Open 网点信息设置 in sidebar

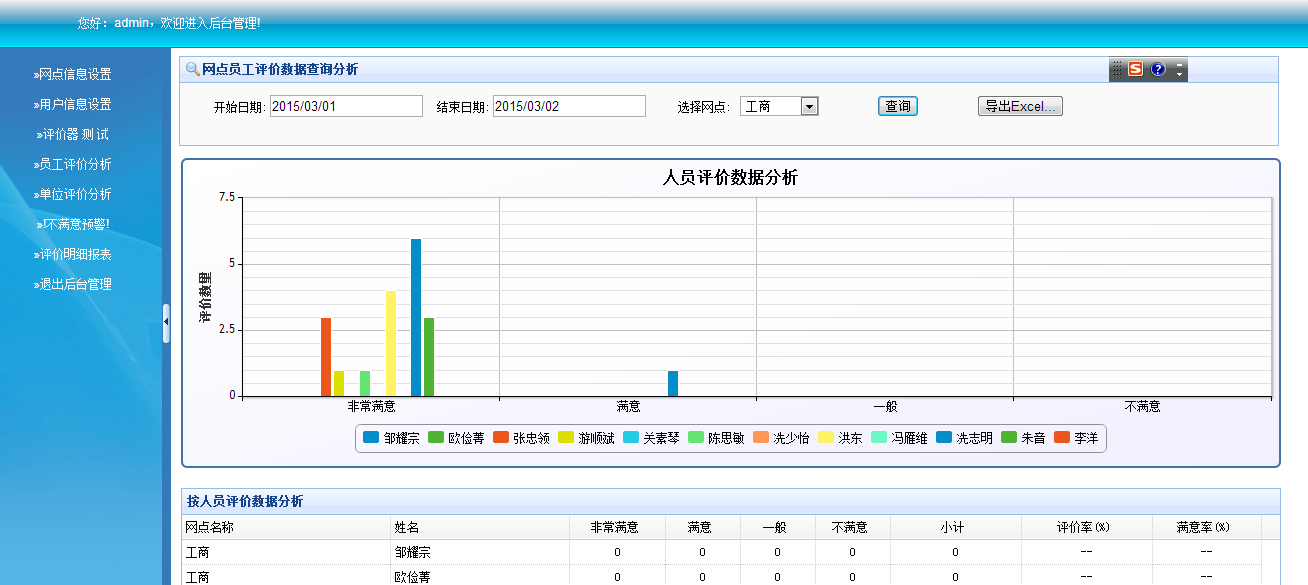[73, 74]
